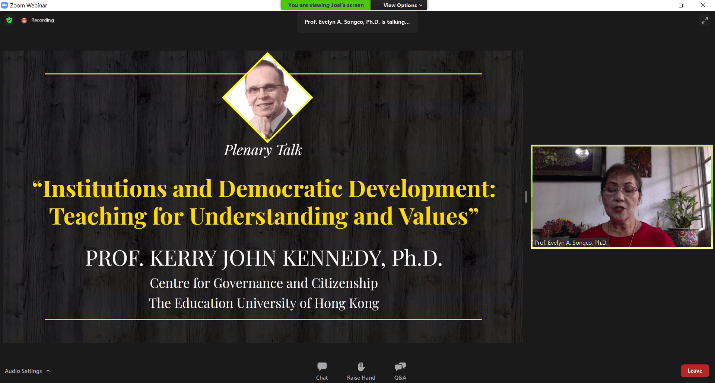Click the Plenary Talk slide title text
This screenshot has width=715, height=383.
(263, 150)
